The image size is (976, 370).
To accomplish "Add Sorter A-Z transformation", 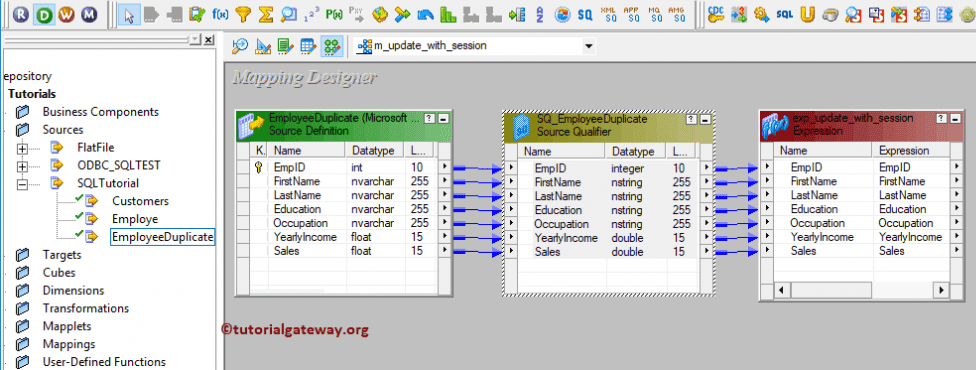I will tap(539, 15).
